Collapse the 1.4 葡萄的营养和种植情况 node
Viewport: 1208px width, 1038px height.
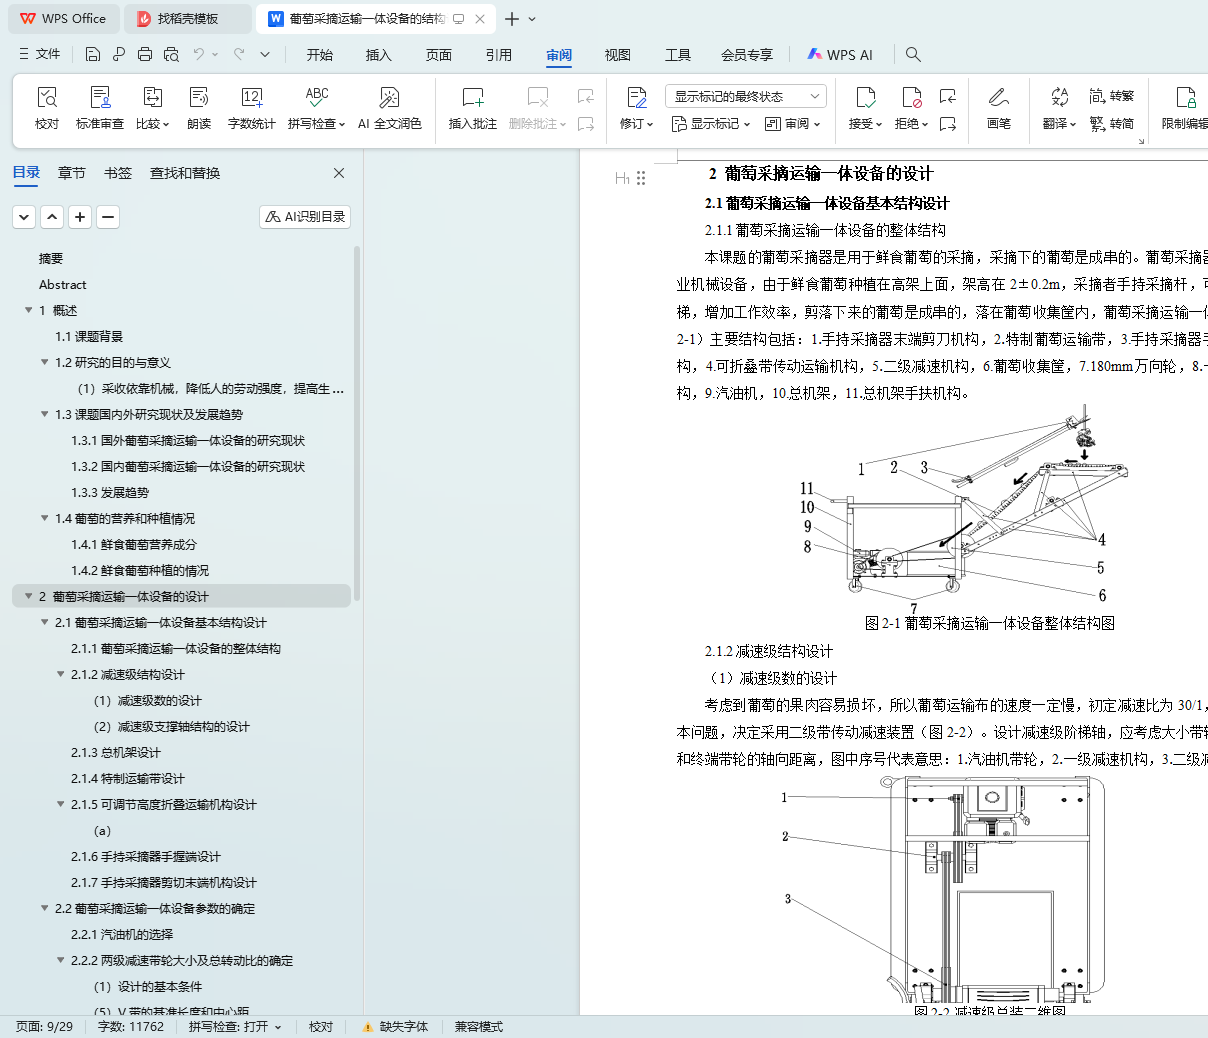pyautogui.click(x=45, y=518)
